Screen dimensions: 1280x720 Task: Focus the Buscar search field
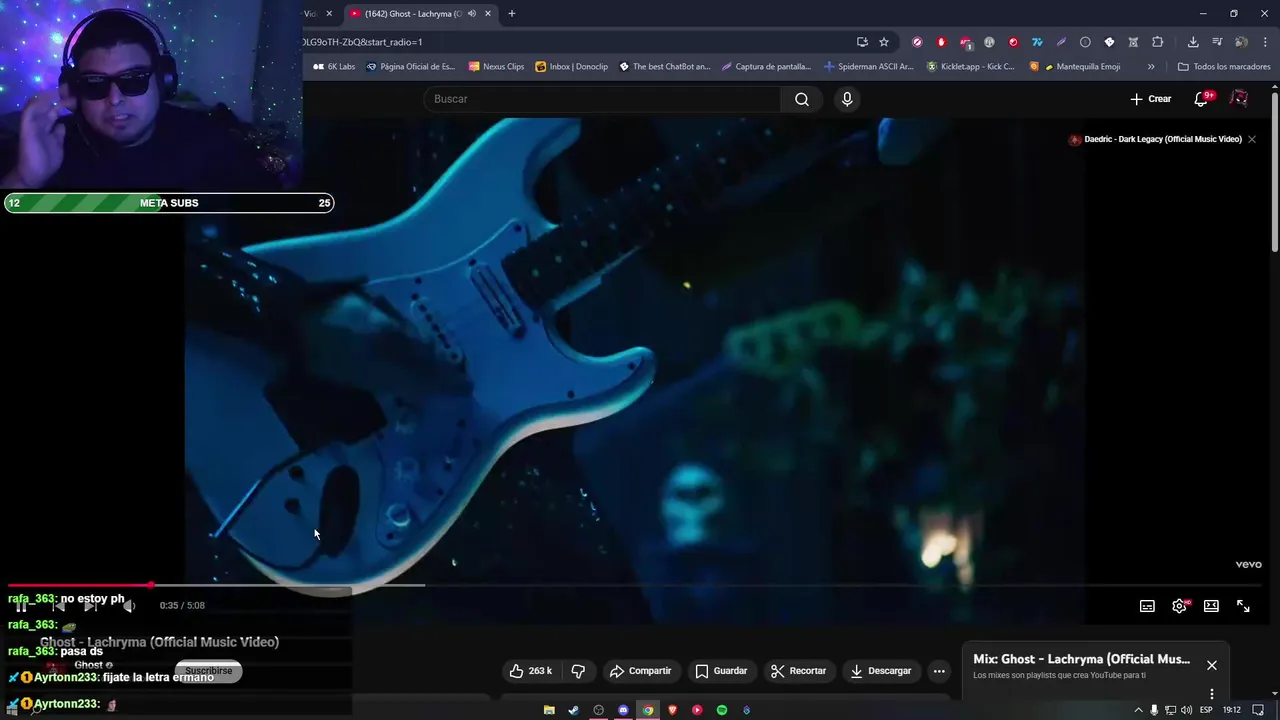click(x=603, y=99)
